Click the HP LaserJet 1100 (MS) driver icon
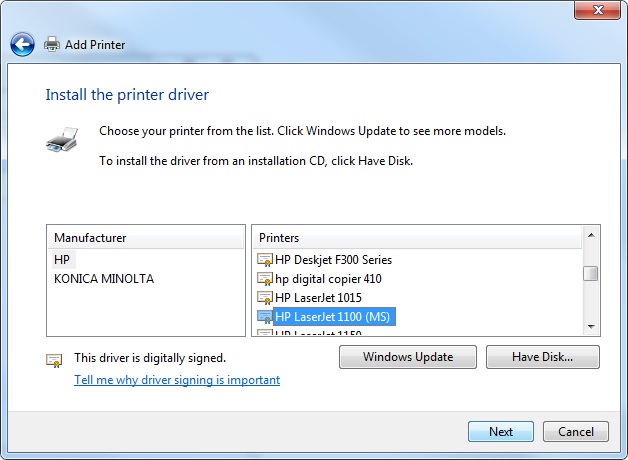This screenshot has height=460, width=628. coord(264,317)
